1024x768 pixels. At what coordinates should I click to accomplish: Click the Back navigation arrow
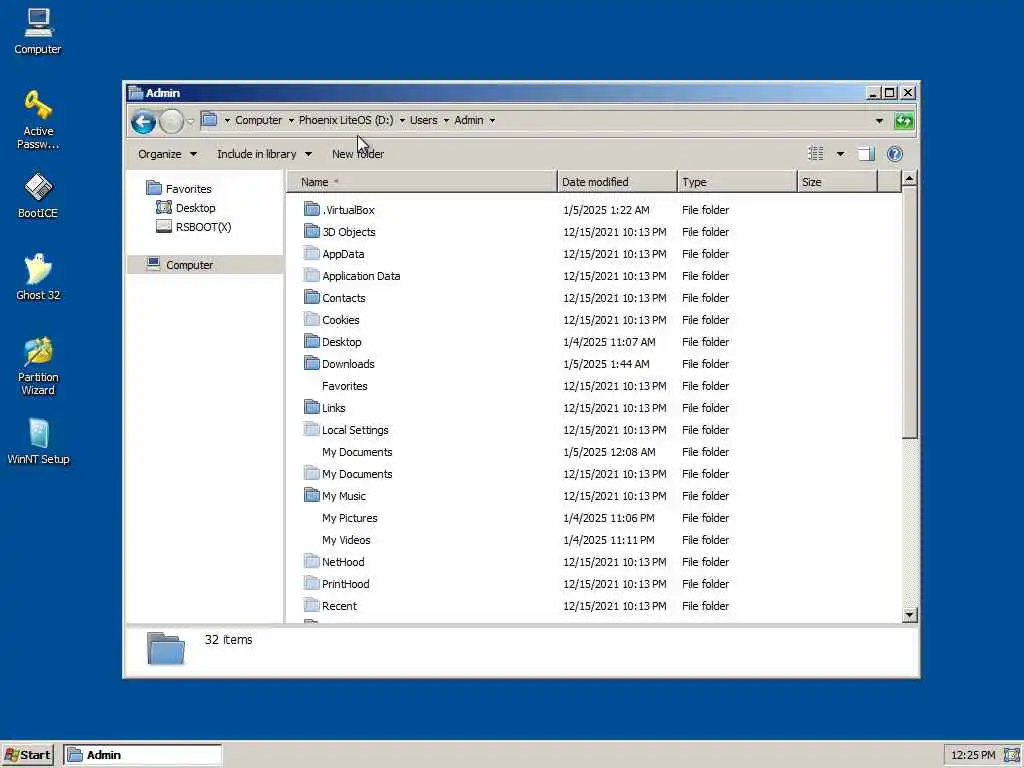pyautogui.click(x=143, y=121)
